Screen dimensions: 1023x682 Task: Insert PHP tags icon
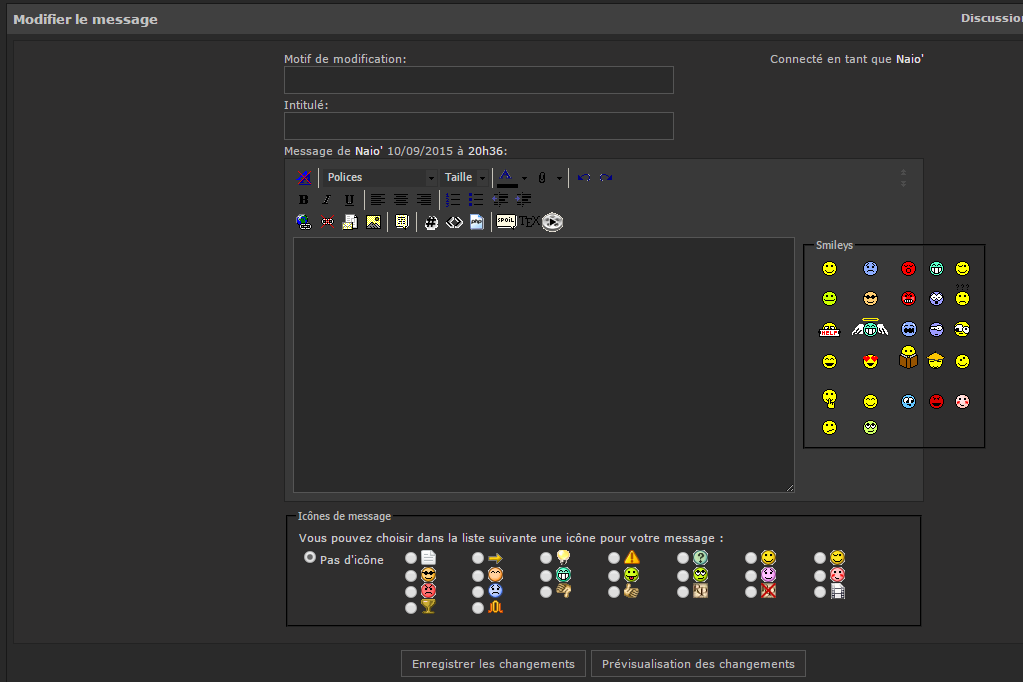tap(477, 223)
